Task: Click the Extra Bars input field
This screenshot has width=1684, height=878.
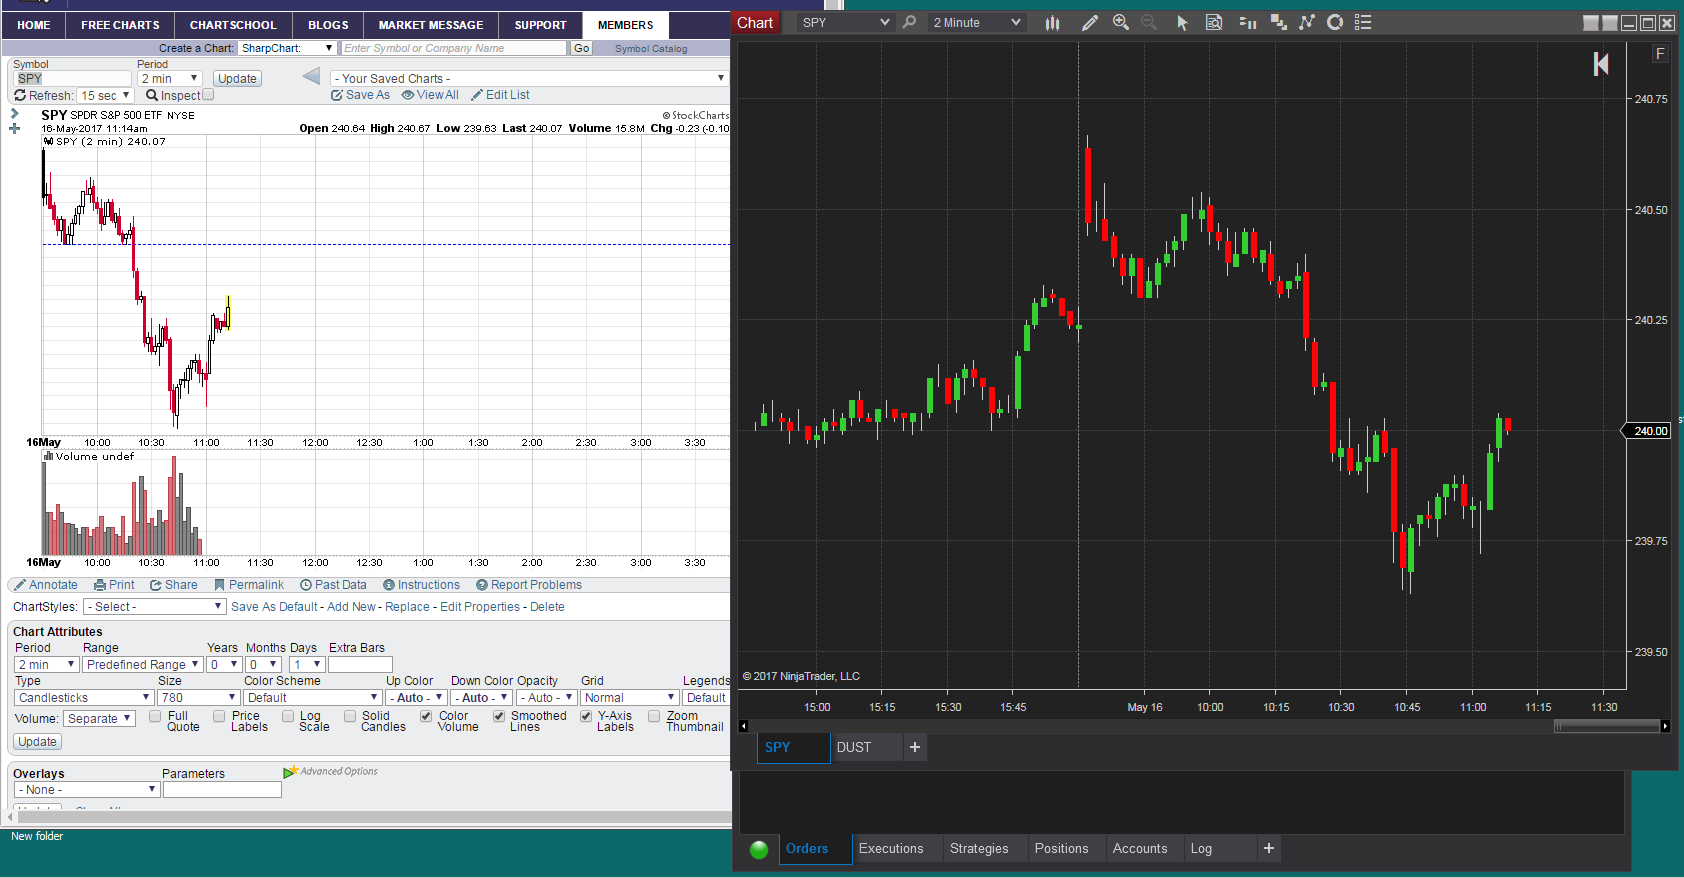Action: tap(360, 665)
